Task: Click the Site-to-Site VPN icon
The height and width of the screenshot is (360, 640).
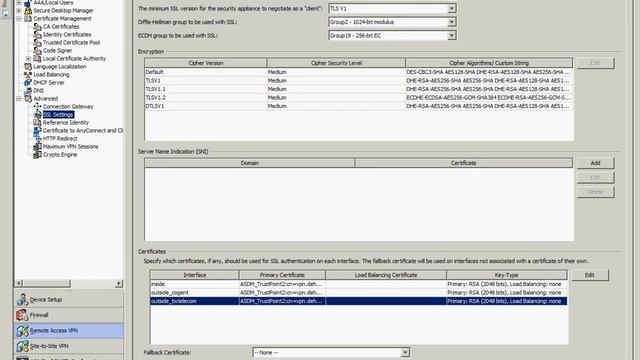Action: coord(22,346)
